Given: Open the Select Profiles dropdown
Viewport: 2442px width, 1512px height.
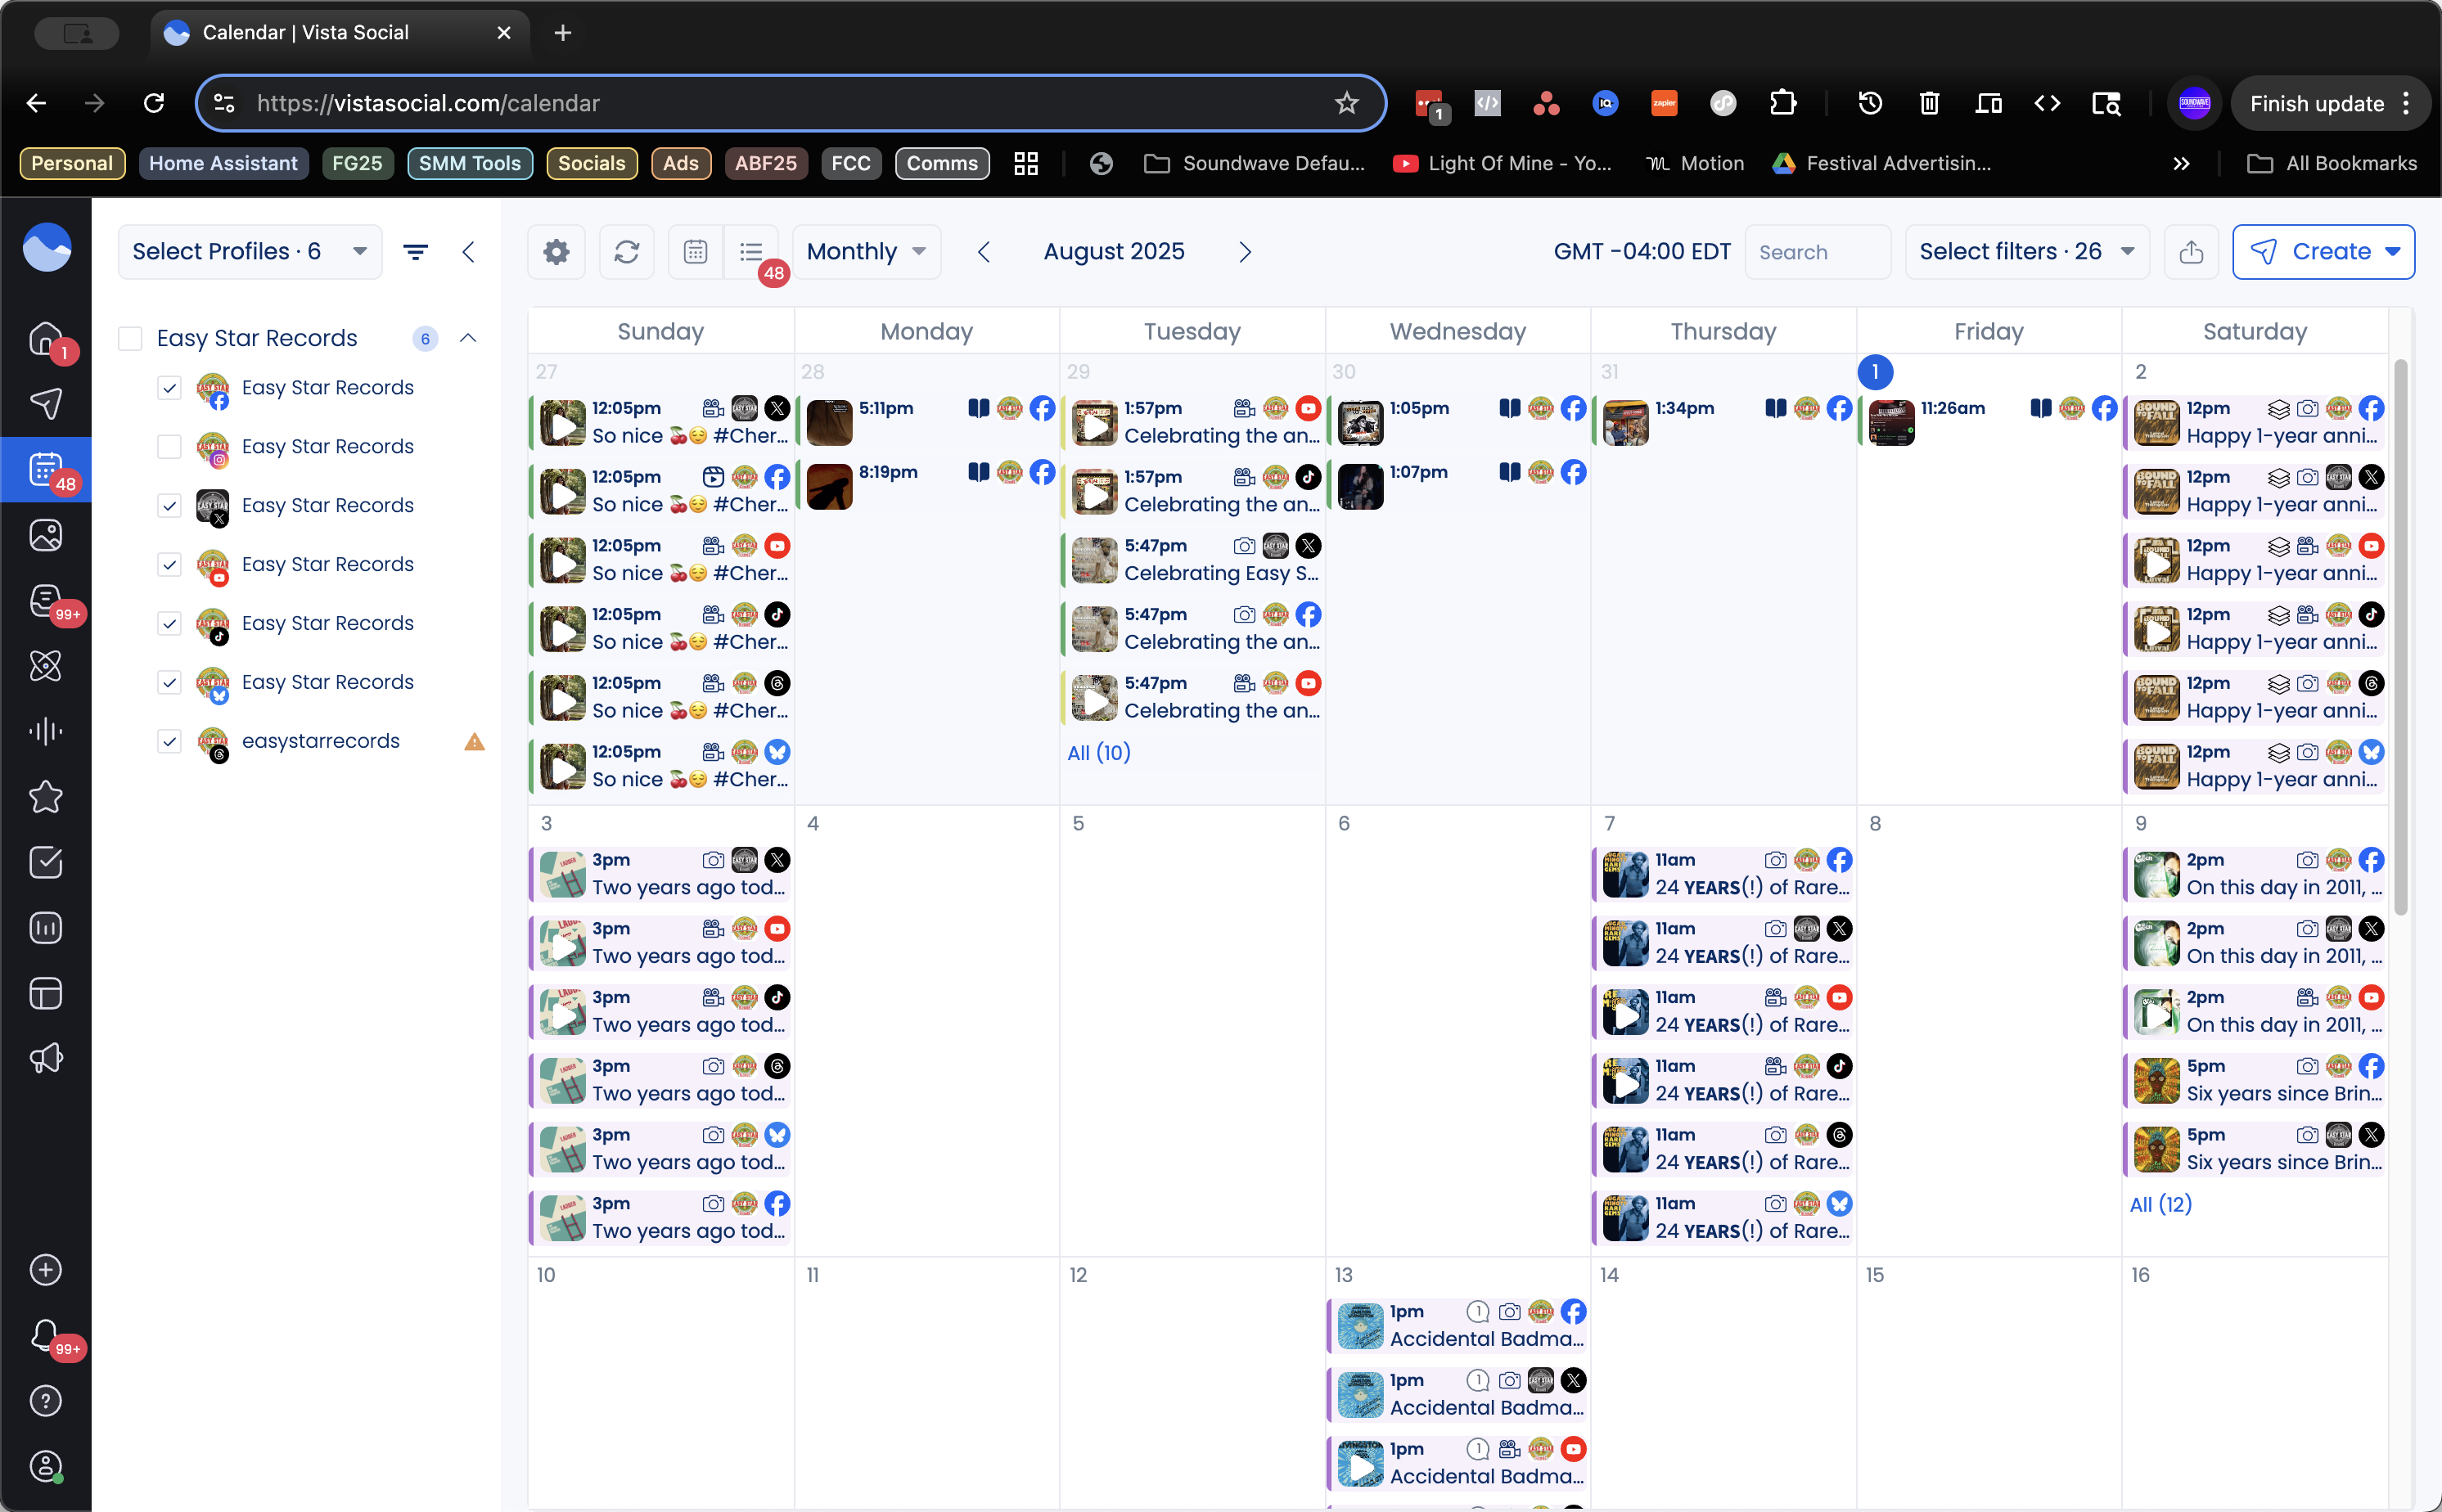Looking at the screenshot, I should 249,252.
